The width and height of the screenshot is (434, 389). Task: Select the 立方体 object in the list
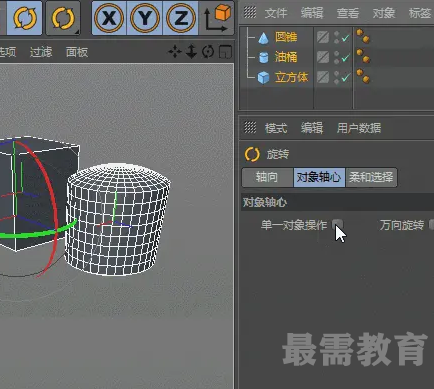point(291,77)
